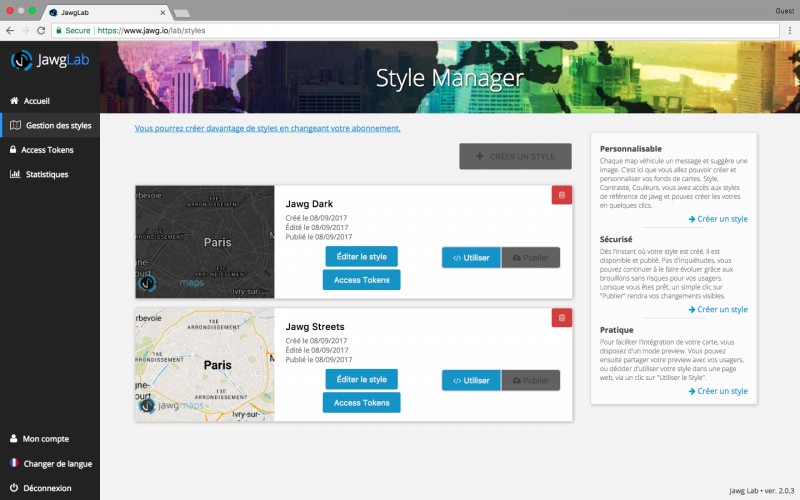The image size is (800, 500).
Task: Select Gestion des styles menu item
Action: (x=50, y=125)
